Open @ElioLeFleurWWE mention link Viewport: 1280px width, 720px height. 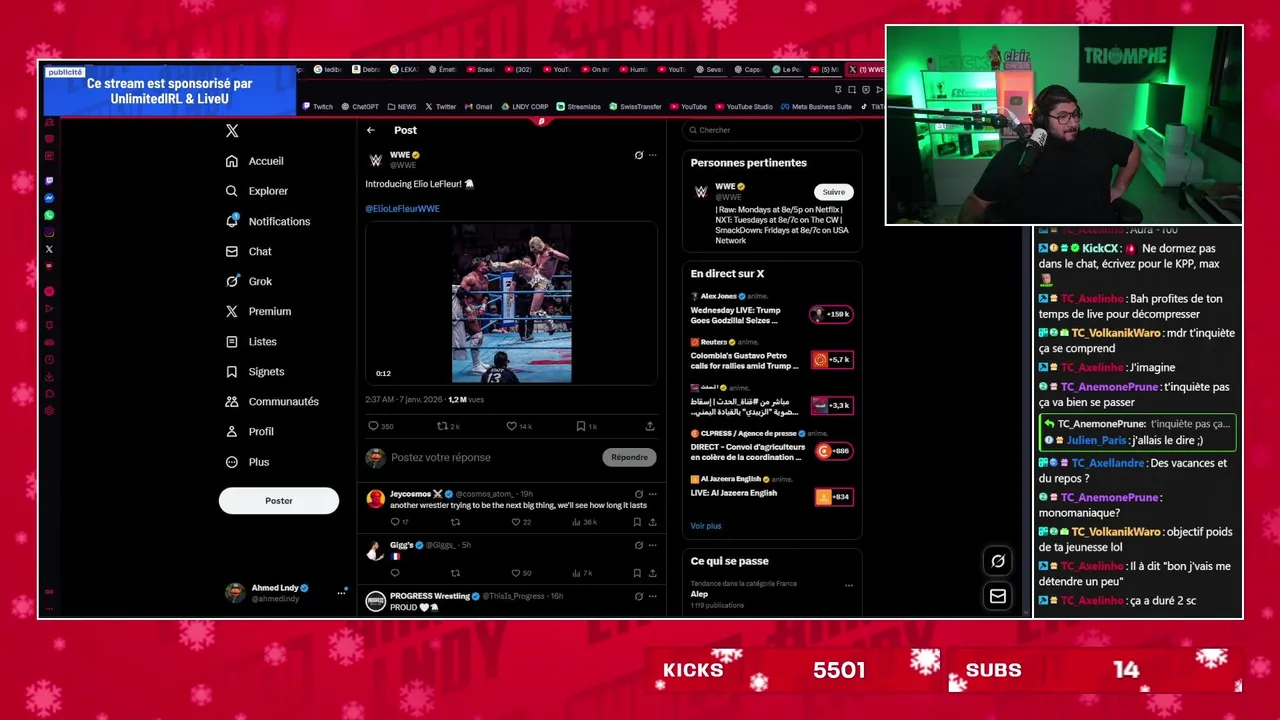(x=402, y=209)
